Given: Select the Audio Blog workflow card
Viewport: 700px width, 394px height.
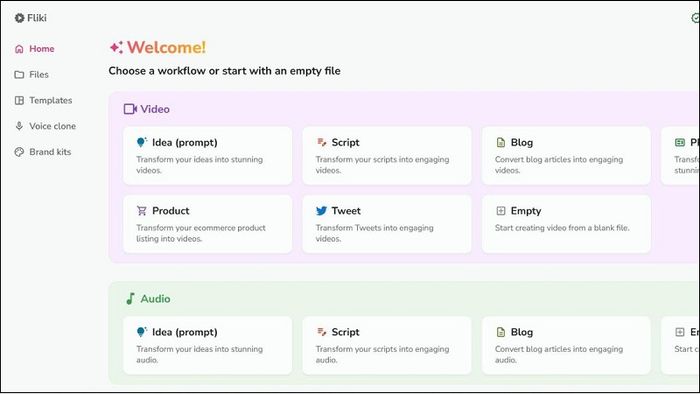Looking at the screenshot, I should point(566,345).
